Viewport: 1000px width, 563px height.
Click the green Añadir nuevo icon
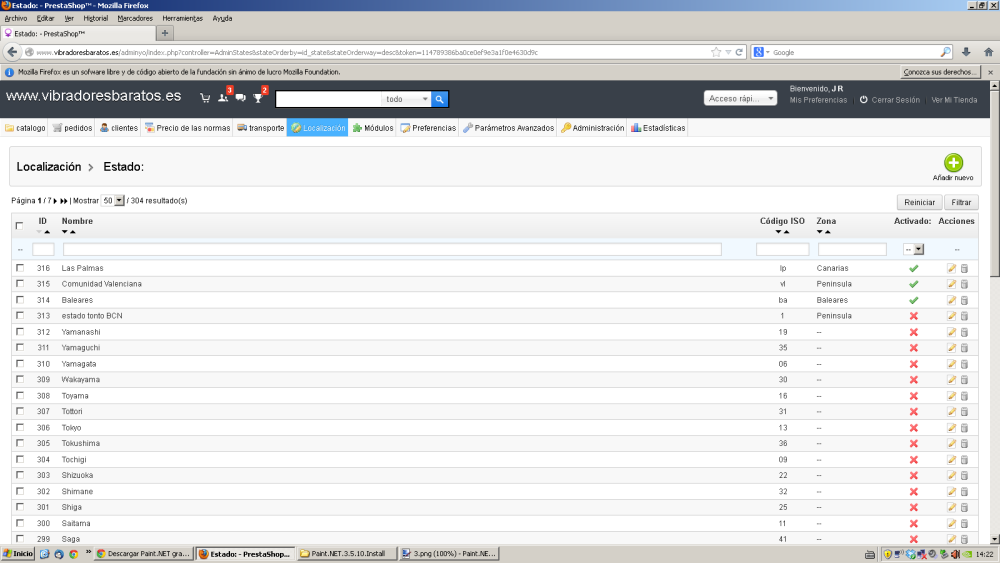[953, 163]
